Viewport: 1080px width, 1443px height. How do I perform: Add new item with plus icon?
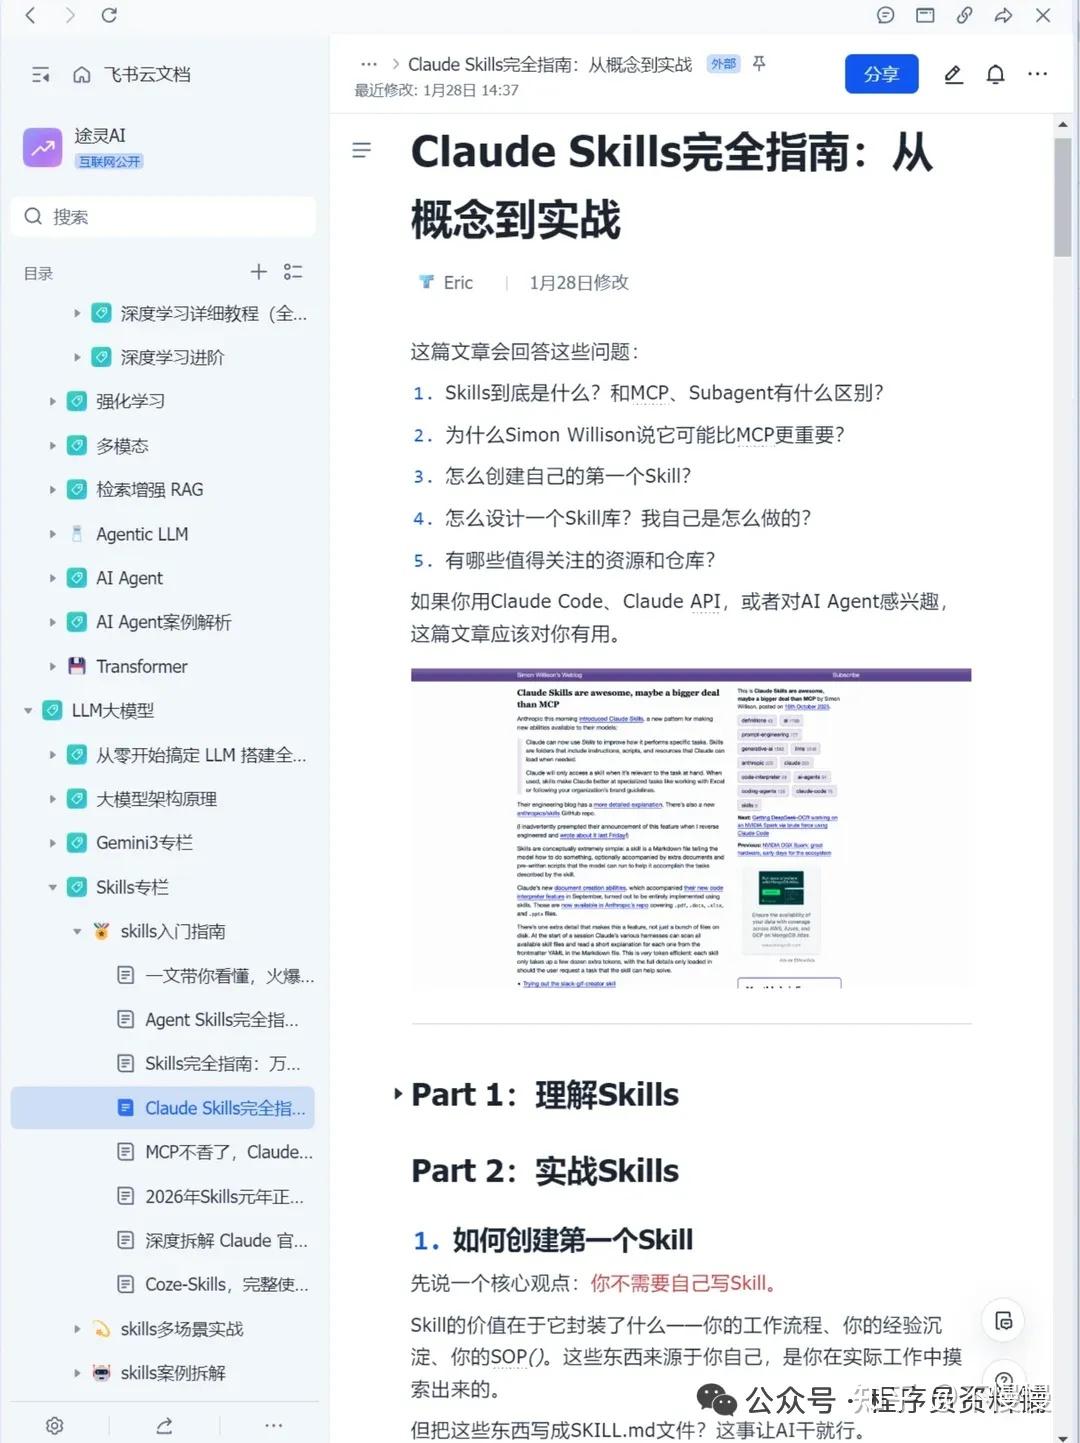259,272
